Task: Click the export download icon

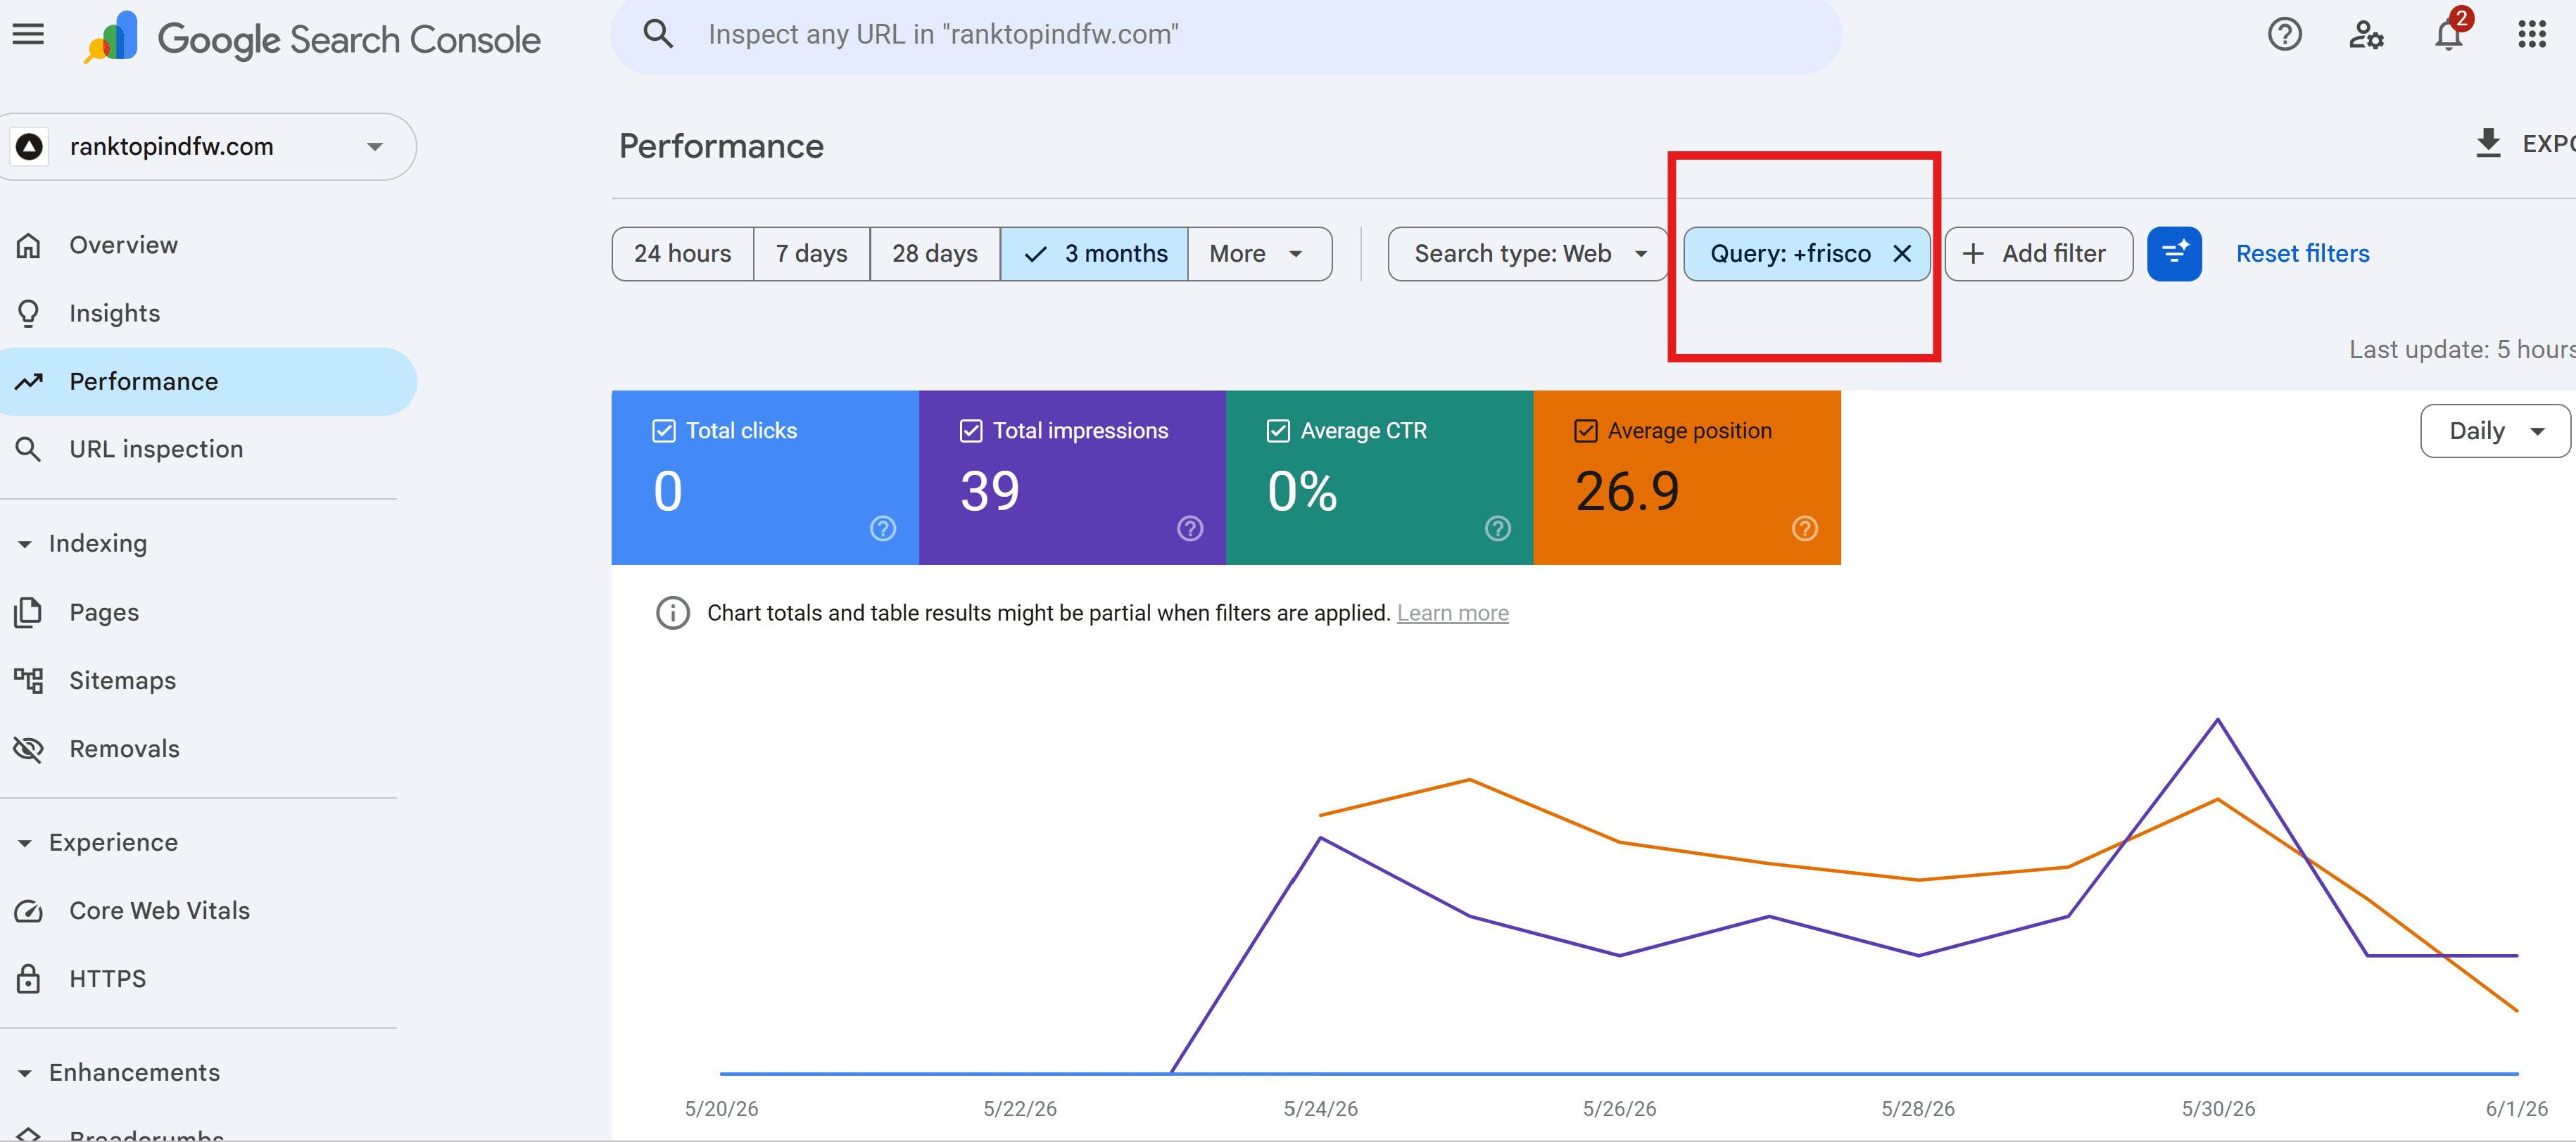Action: 2488,144
